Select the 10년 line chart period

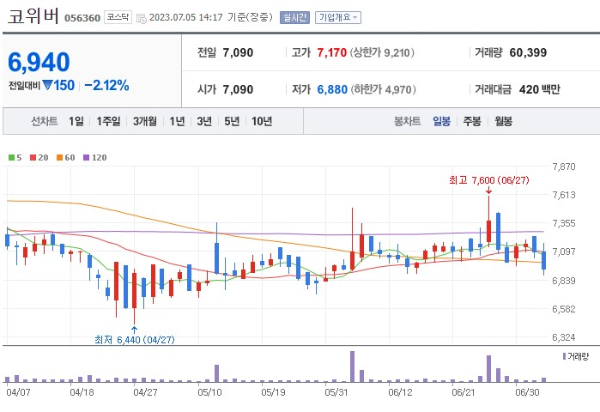pos(262,121)
